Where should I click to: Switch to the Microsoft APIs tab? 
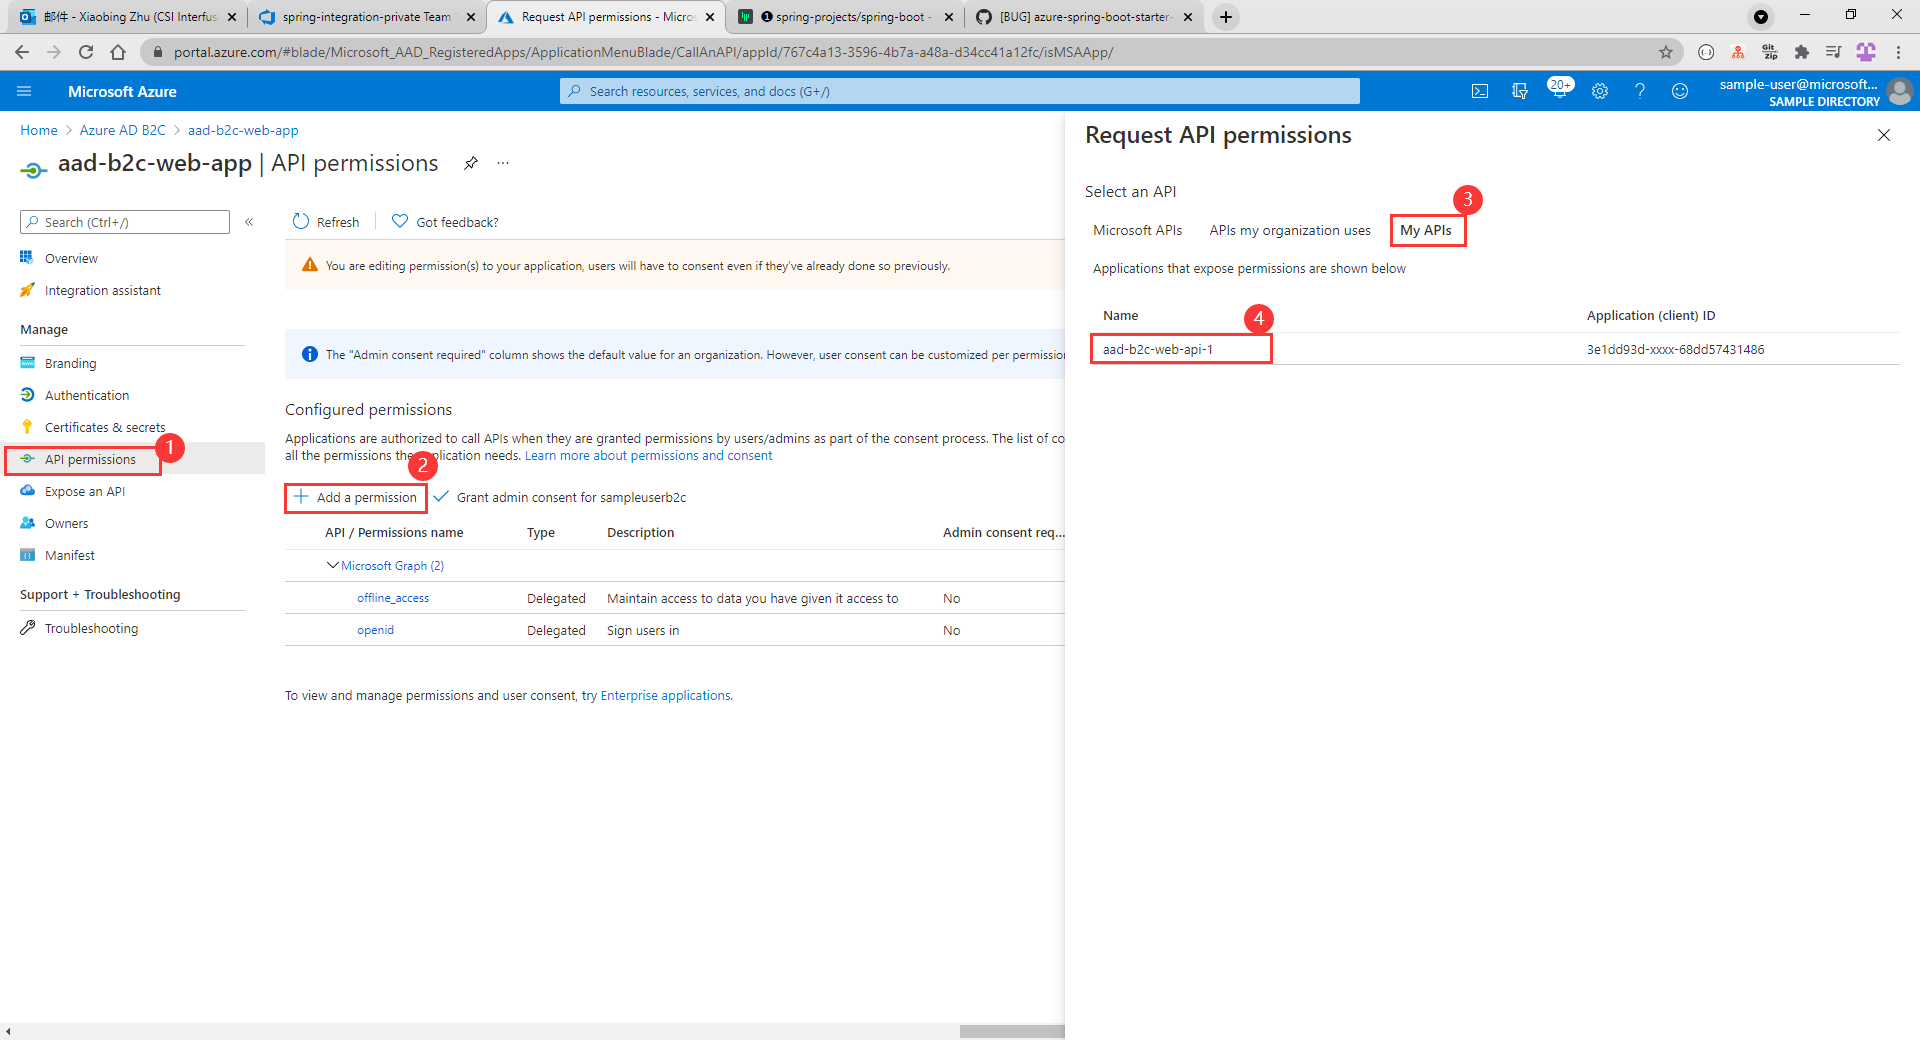(1137, 230)
